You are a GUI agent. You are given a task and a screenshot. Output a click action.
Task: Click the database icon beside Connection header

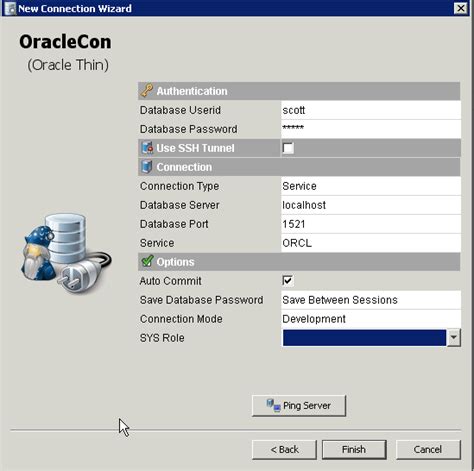(x=147, y=167)
